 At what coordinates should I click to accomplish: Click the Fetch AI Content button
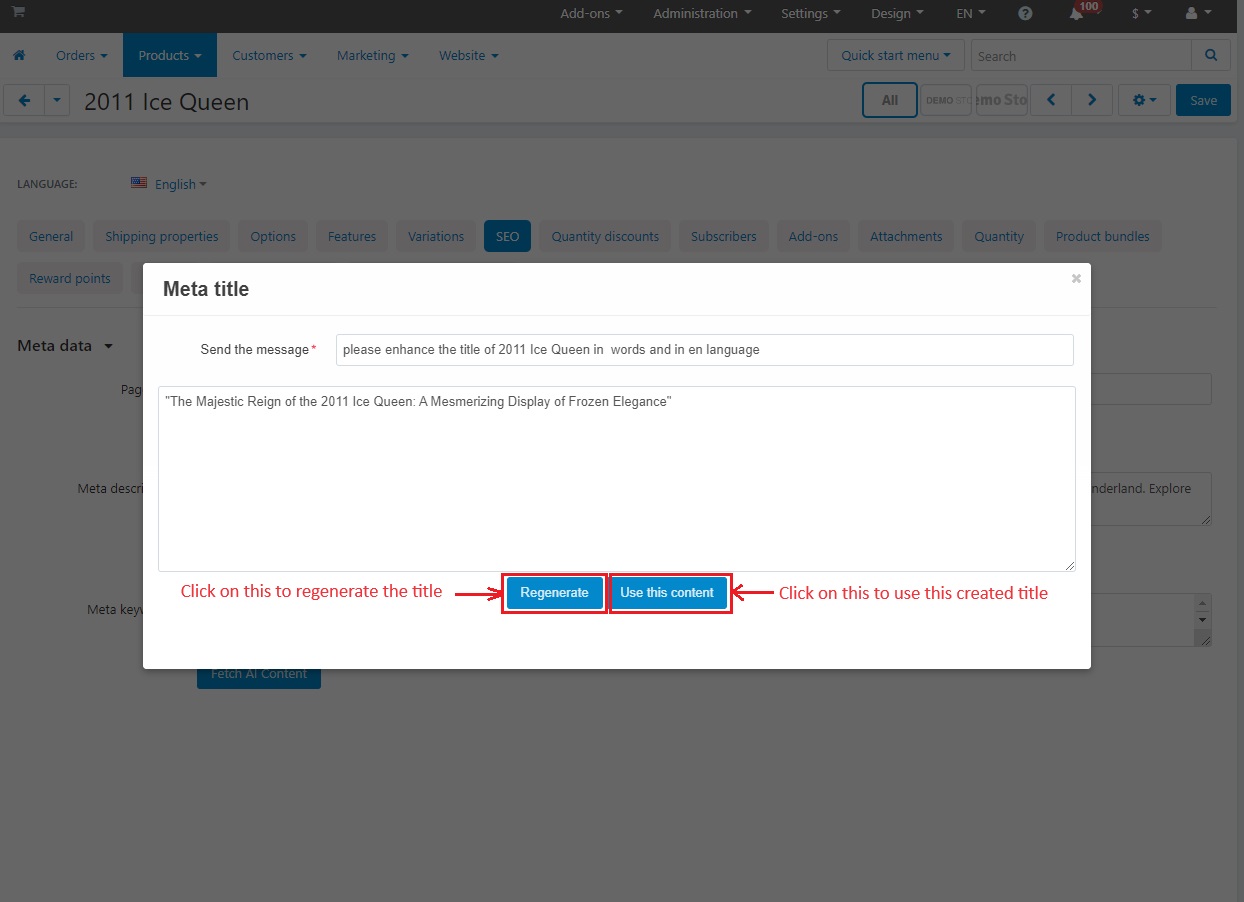[x=259, y=678]
